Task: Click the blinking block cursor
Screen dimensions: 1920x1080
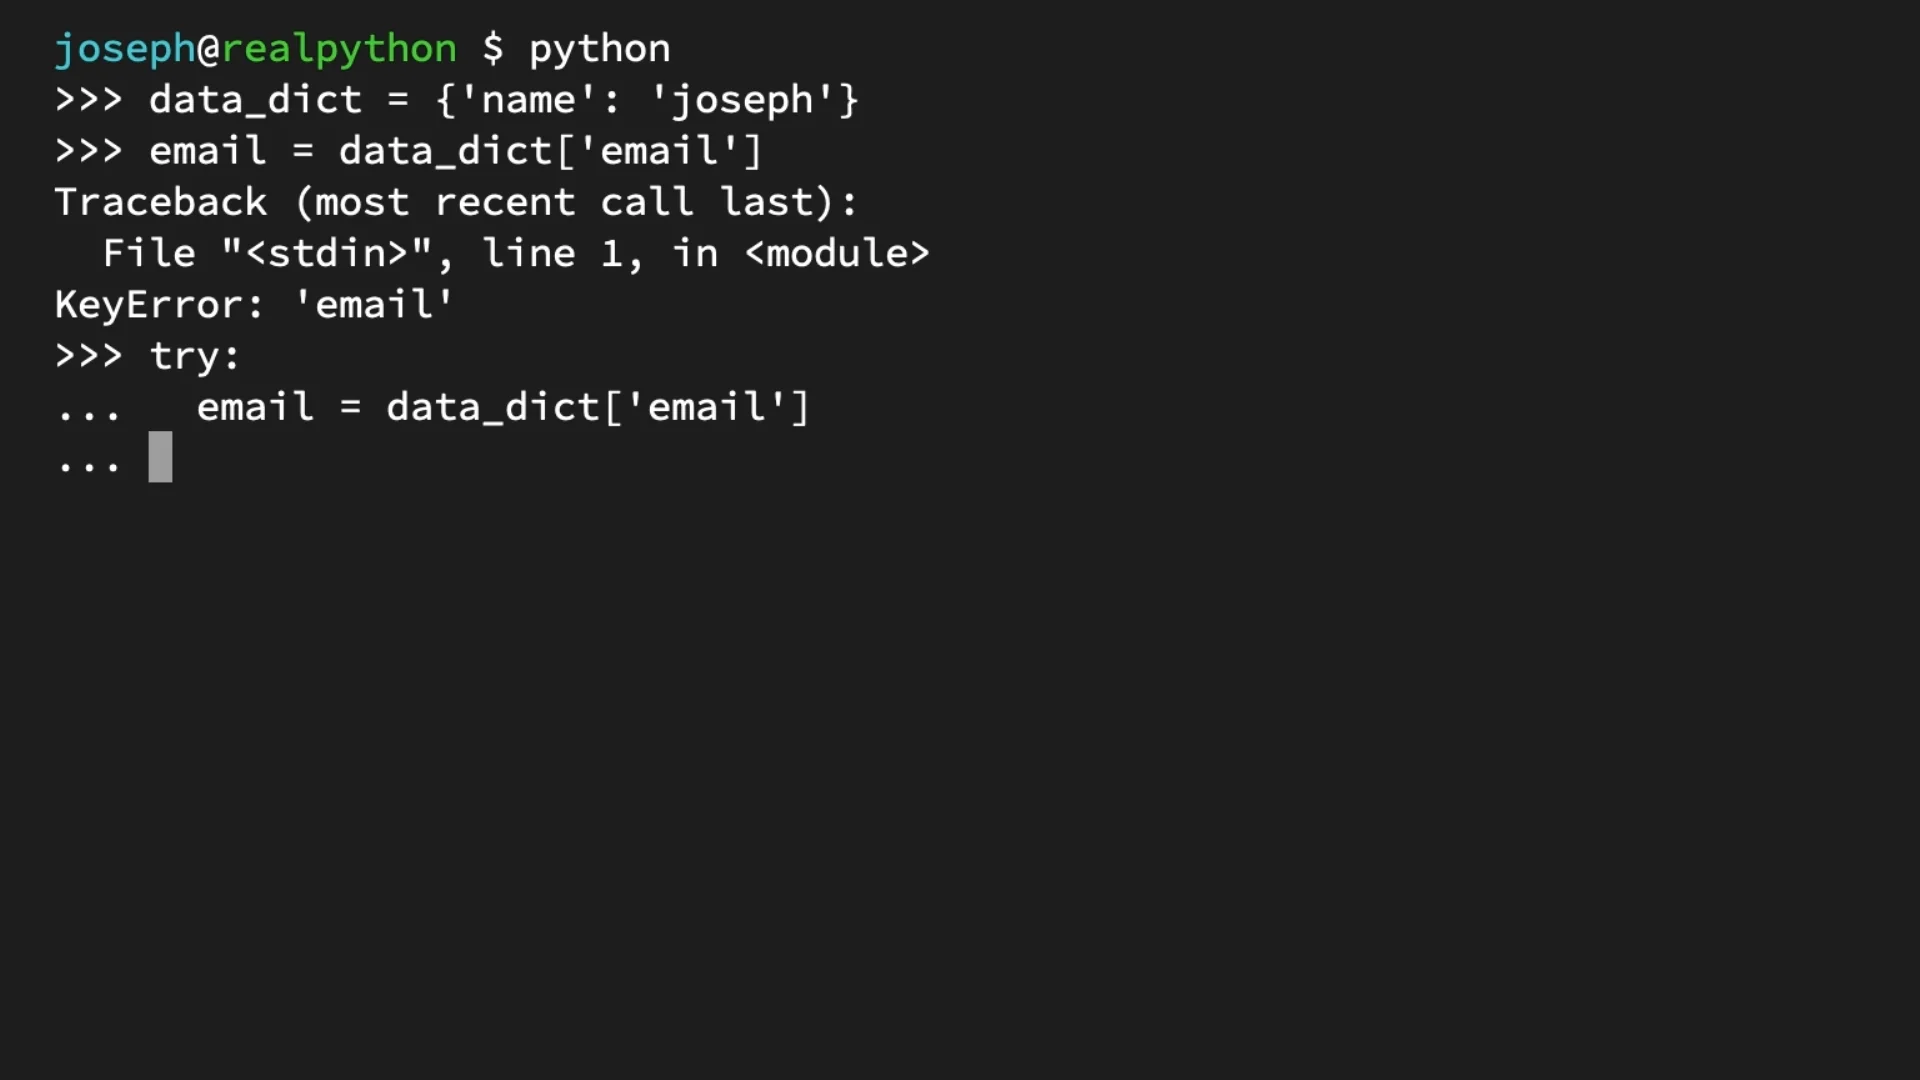Action: coord(160,457)
